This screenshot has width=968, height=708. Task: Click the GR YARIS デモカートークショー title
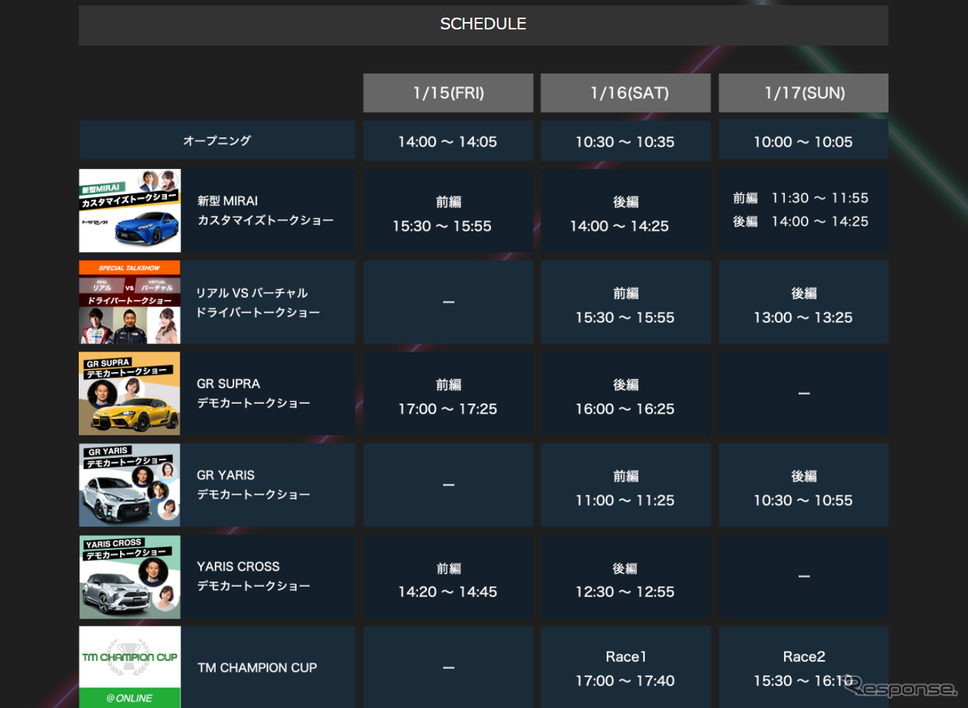click(x=253, y=485)
